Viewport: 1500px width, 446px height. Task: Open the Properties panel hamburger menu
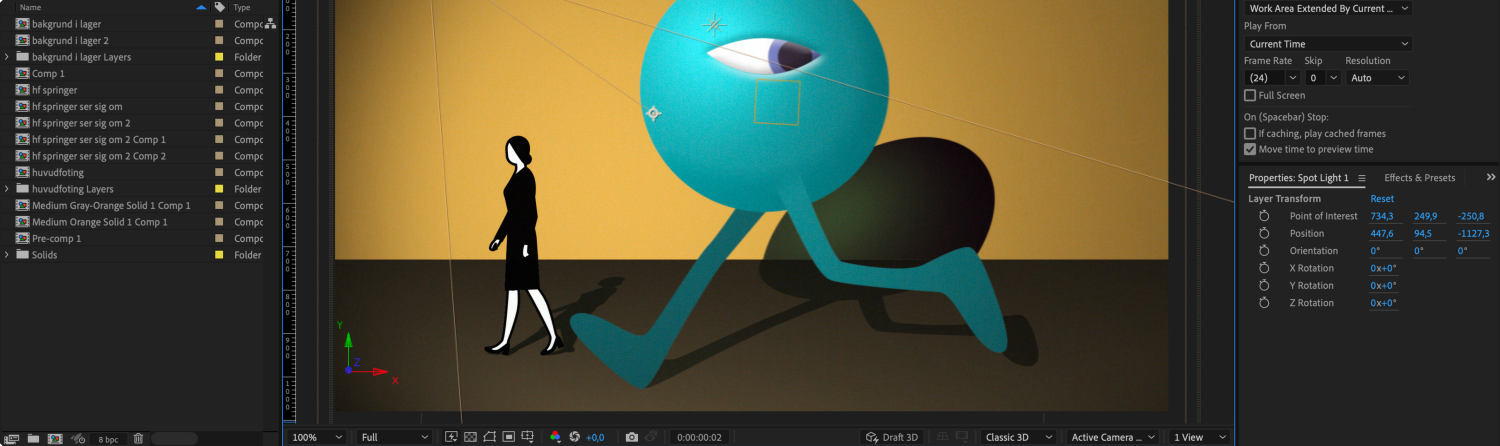point(1361,178)
